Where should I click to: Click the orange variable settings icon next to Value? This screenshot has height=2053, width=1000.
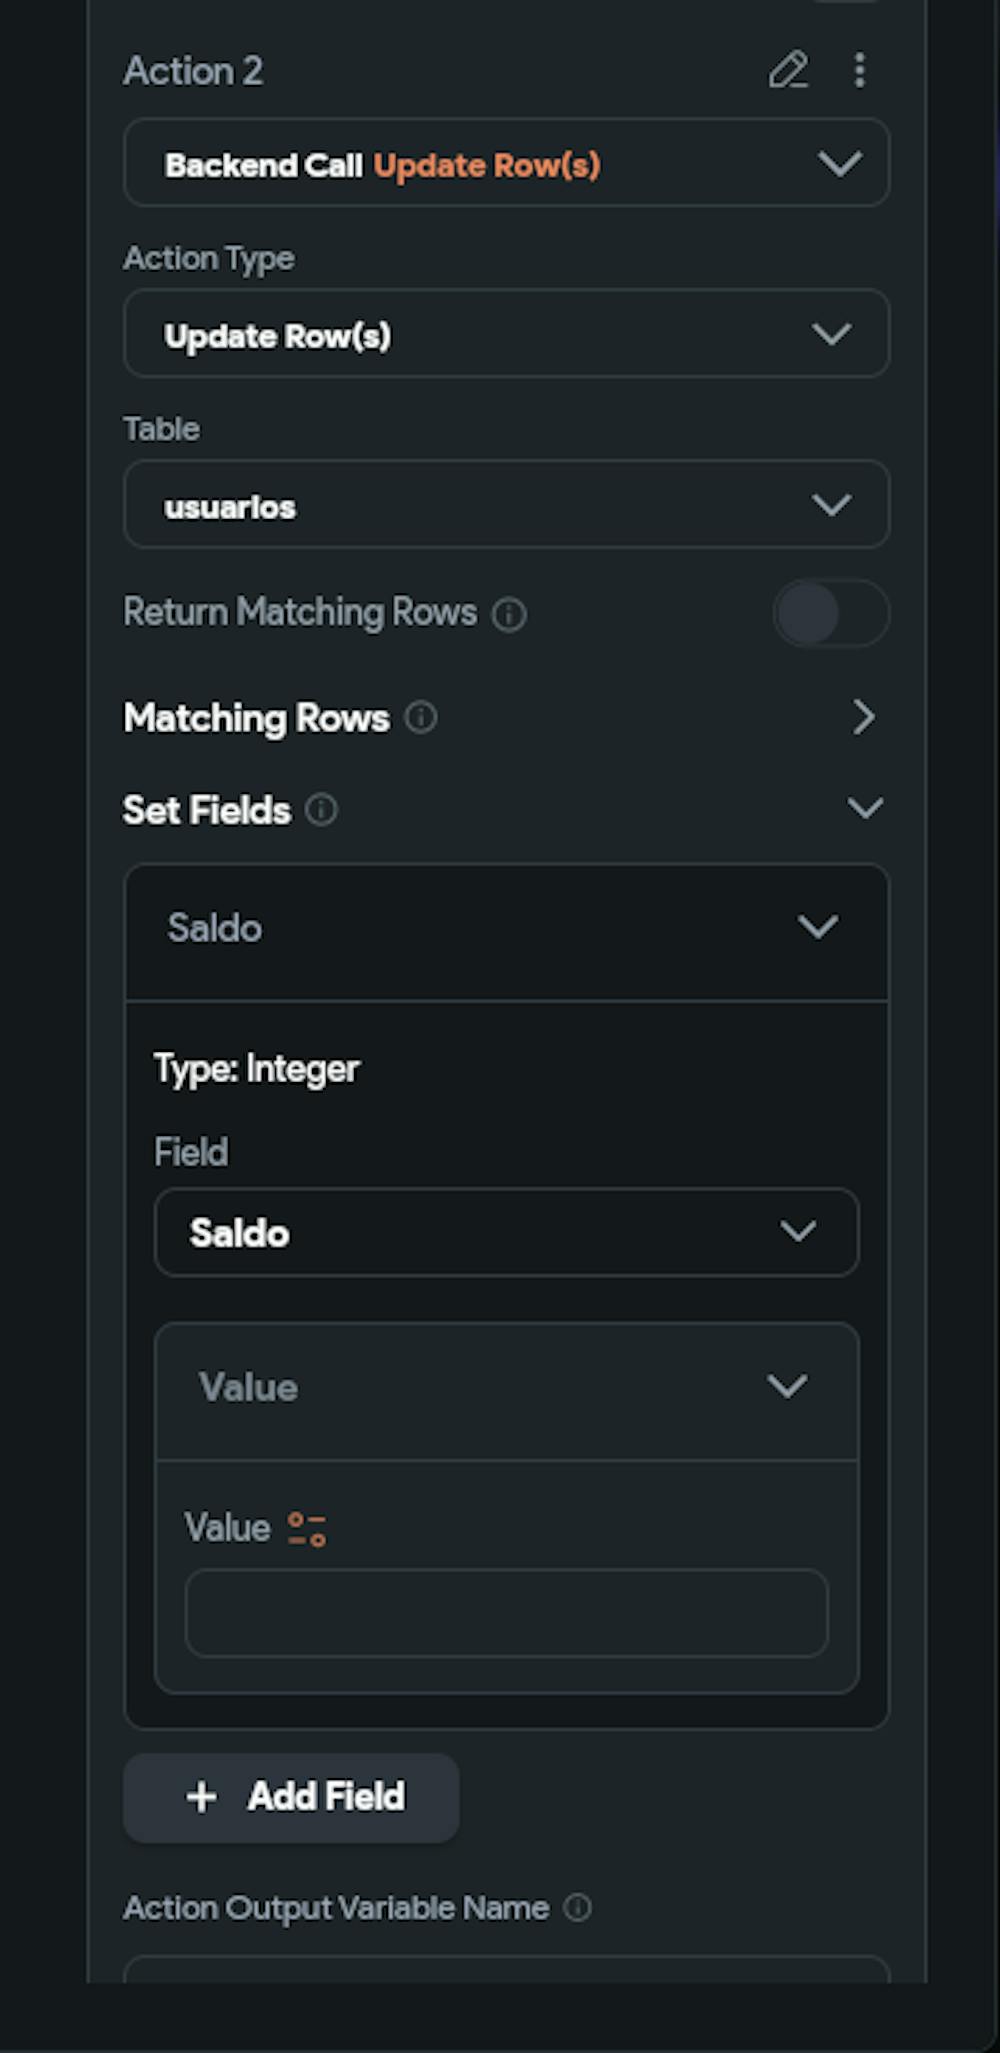pyautogui.click(x=307, y=1529)
